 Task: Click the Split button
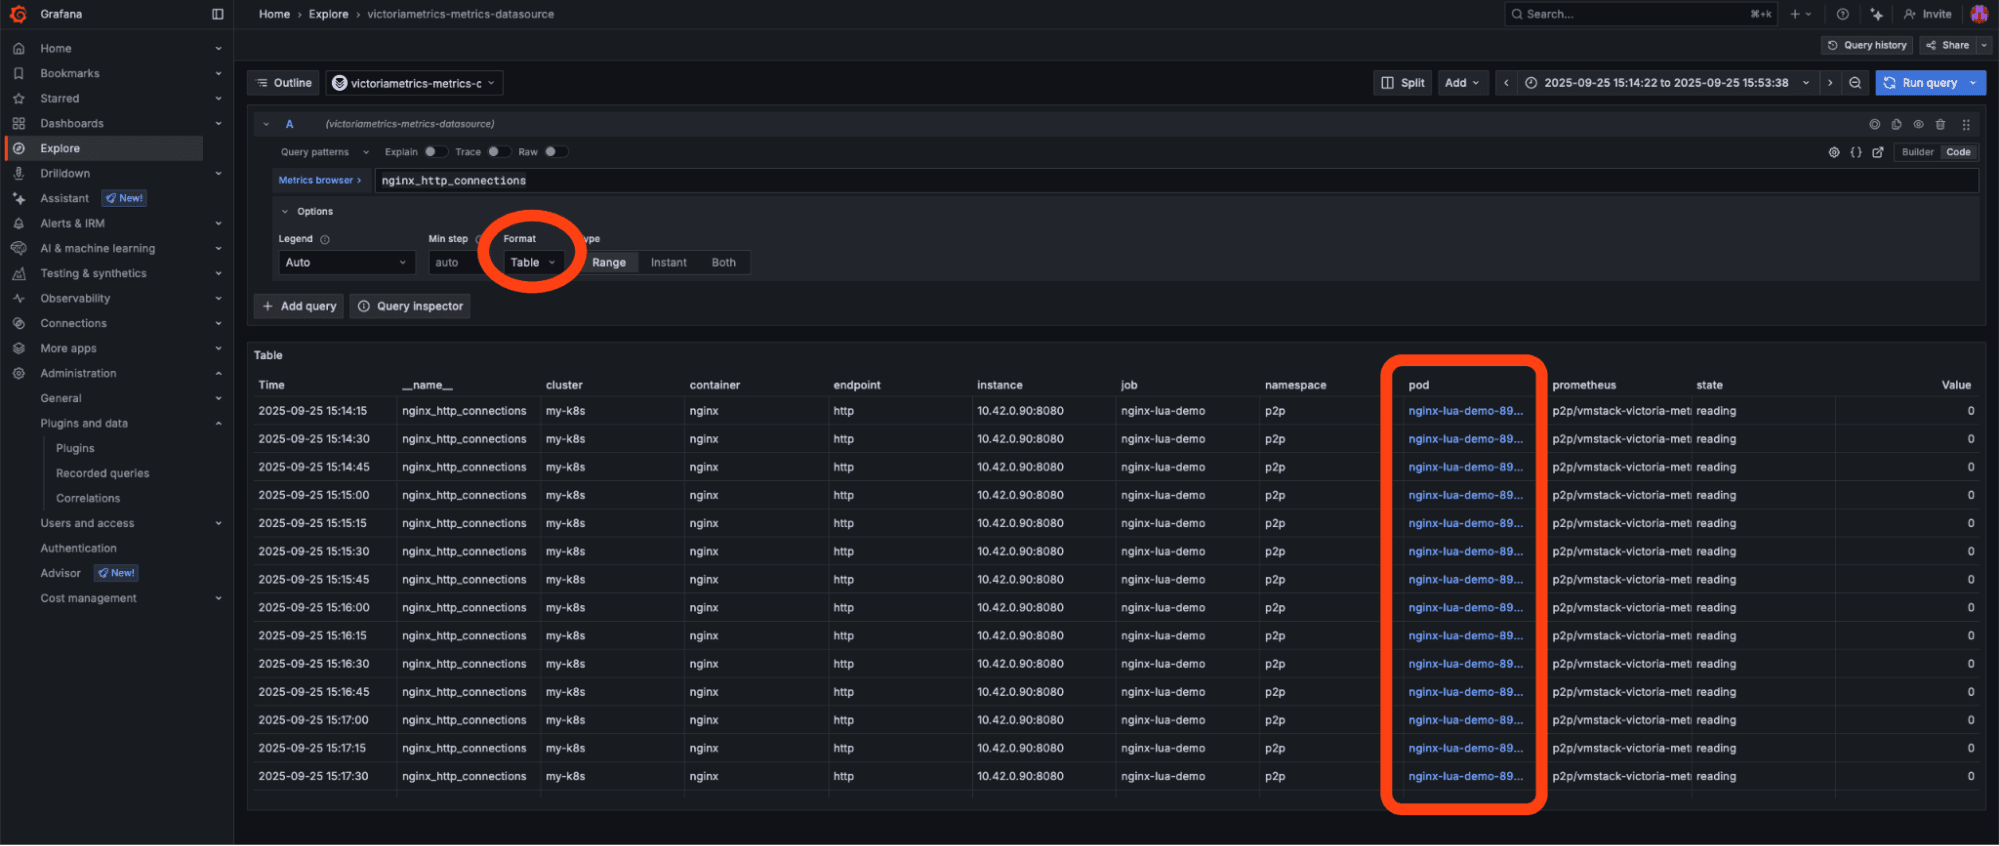point(1403,83)
